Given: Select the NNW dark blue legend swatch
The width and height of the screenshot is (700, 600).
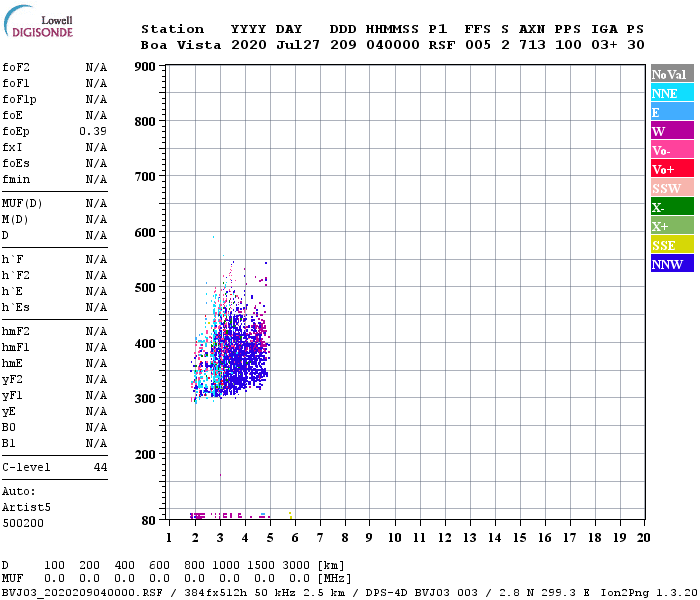Looking at the screenshot, I should point(672,263).
